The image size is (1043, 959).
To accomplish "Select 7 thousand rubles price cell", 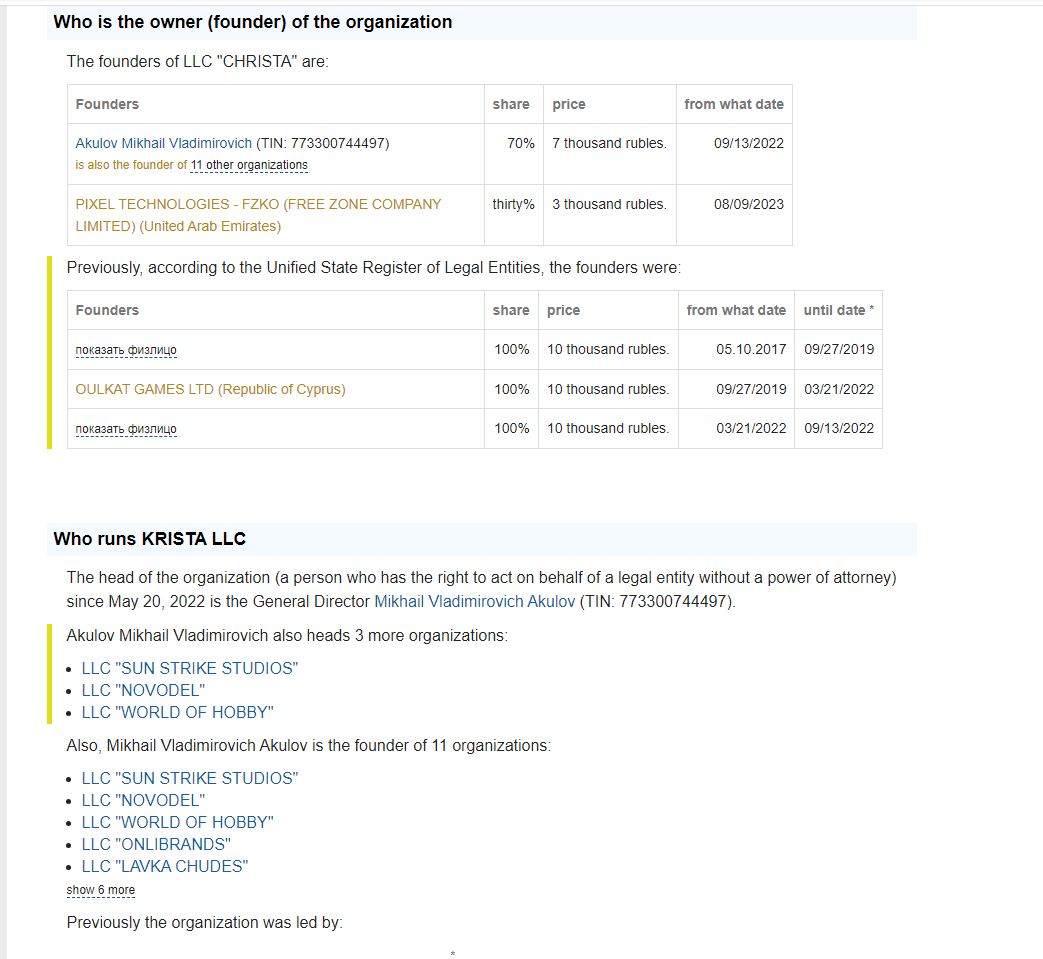I will [610, 154].
